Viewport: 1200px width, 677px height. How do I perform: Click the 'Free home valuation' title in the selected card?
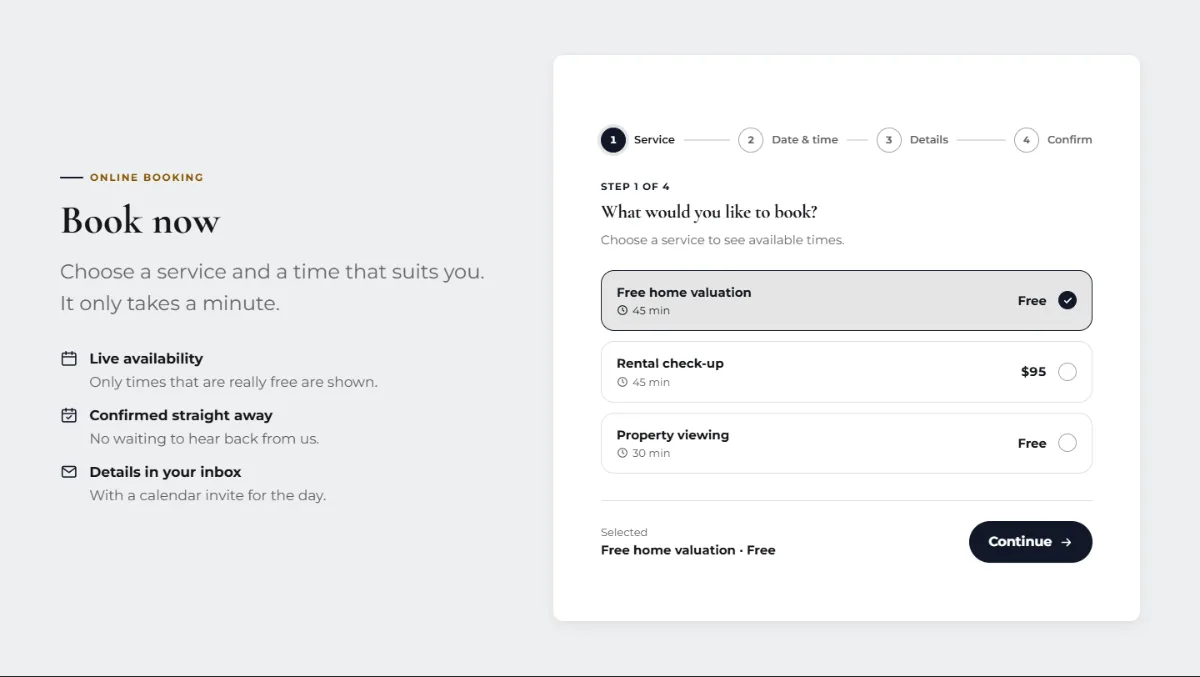coord(684,292)
